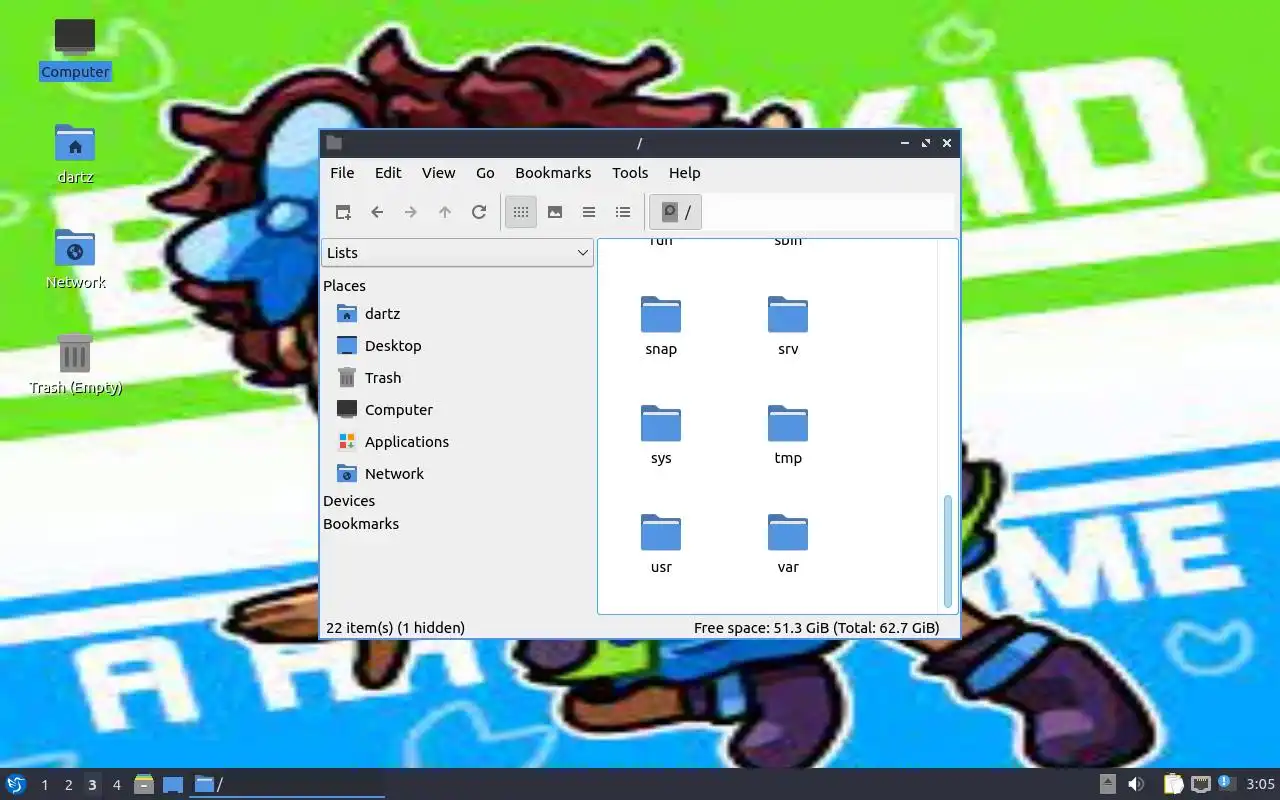Go forward to the next folder
This screenshot has width=1280, height=800.
[411, 212]
